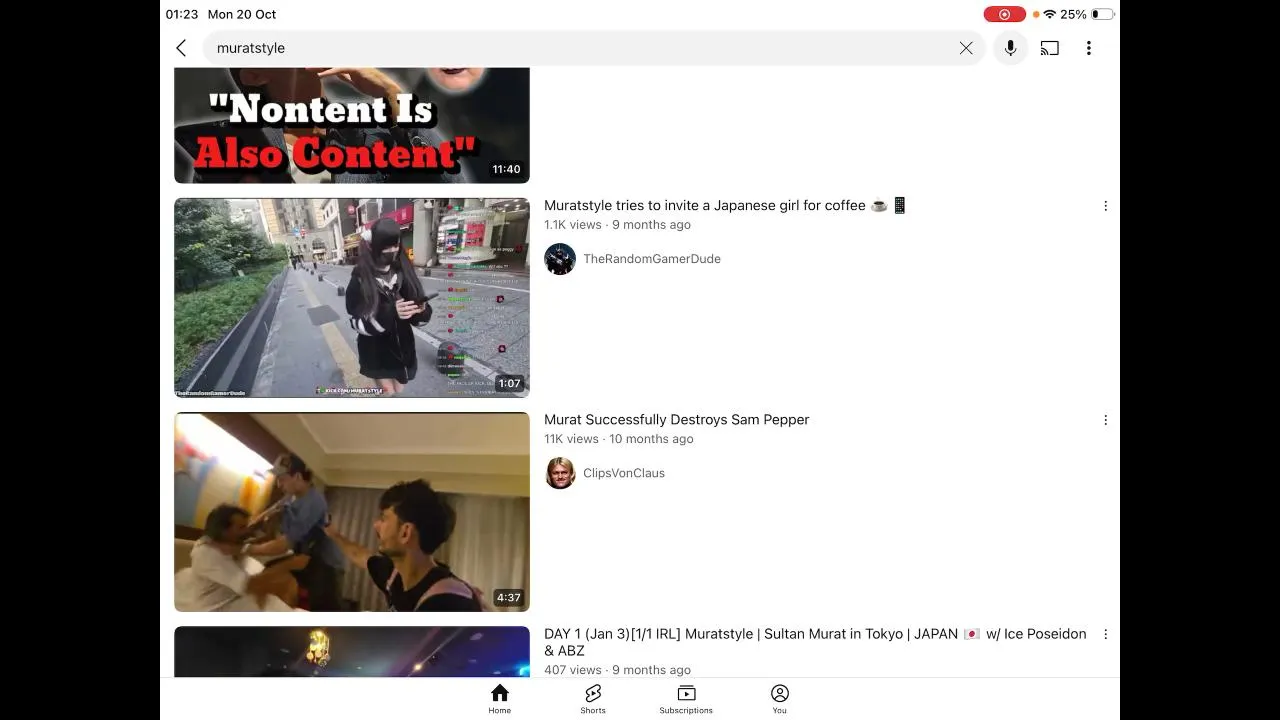This screenshot has height=720, width=1280.
Task: Start voice search with microphone icon
Action: (1010, 48)
